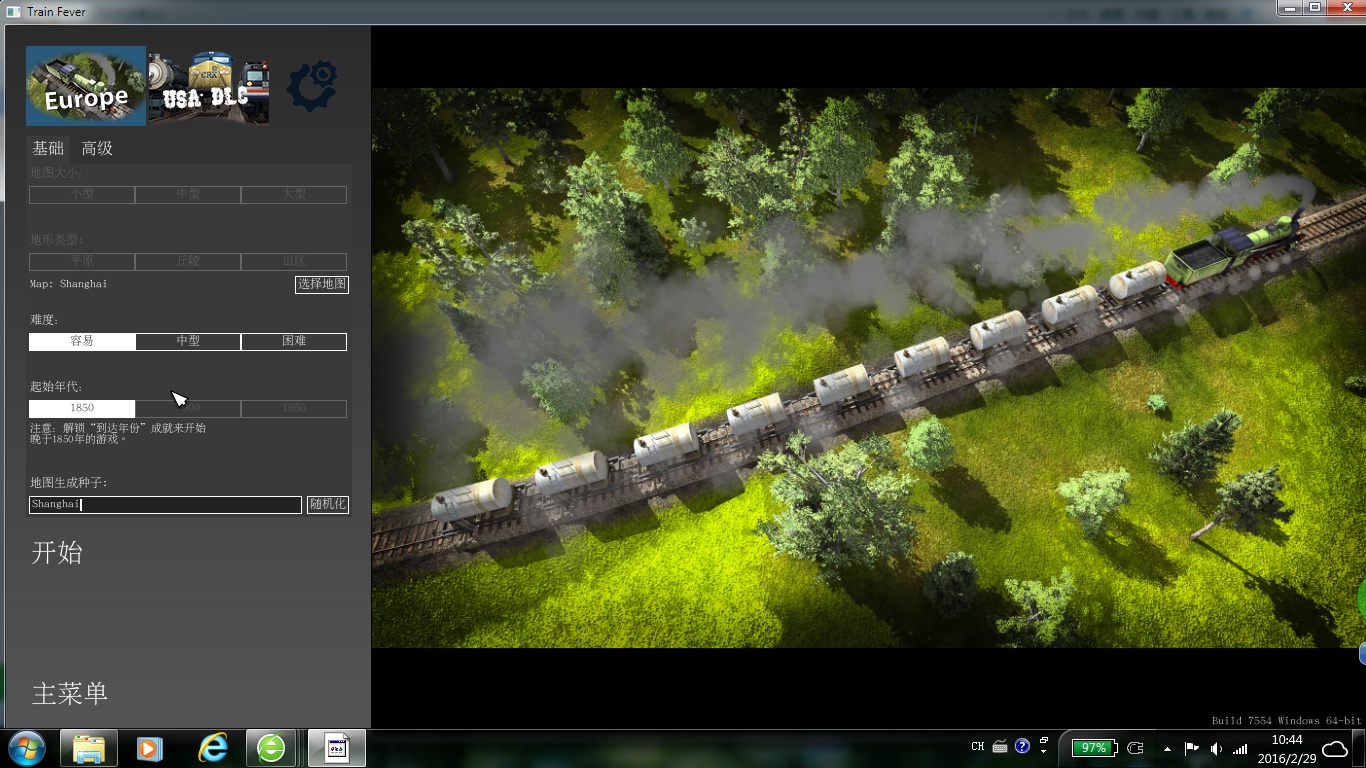1366x768 pixels.
Task: Switch to the Train Fever taskbar icon
Action: click(337, 748)
